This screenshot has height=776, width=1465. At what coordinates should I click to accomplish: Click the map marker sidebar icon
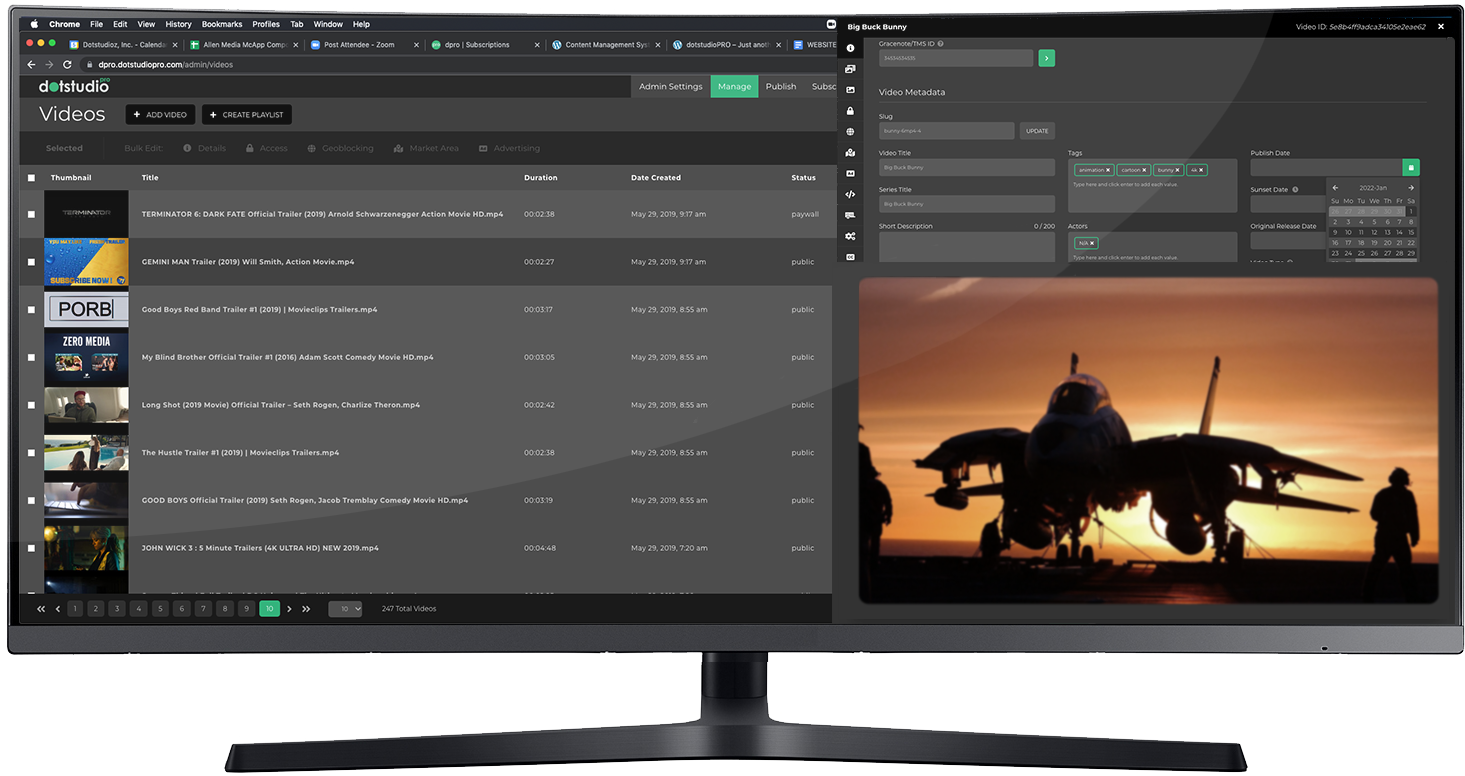pos(850,153)
